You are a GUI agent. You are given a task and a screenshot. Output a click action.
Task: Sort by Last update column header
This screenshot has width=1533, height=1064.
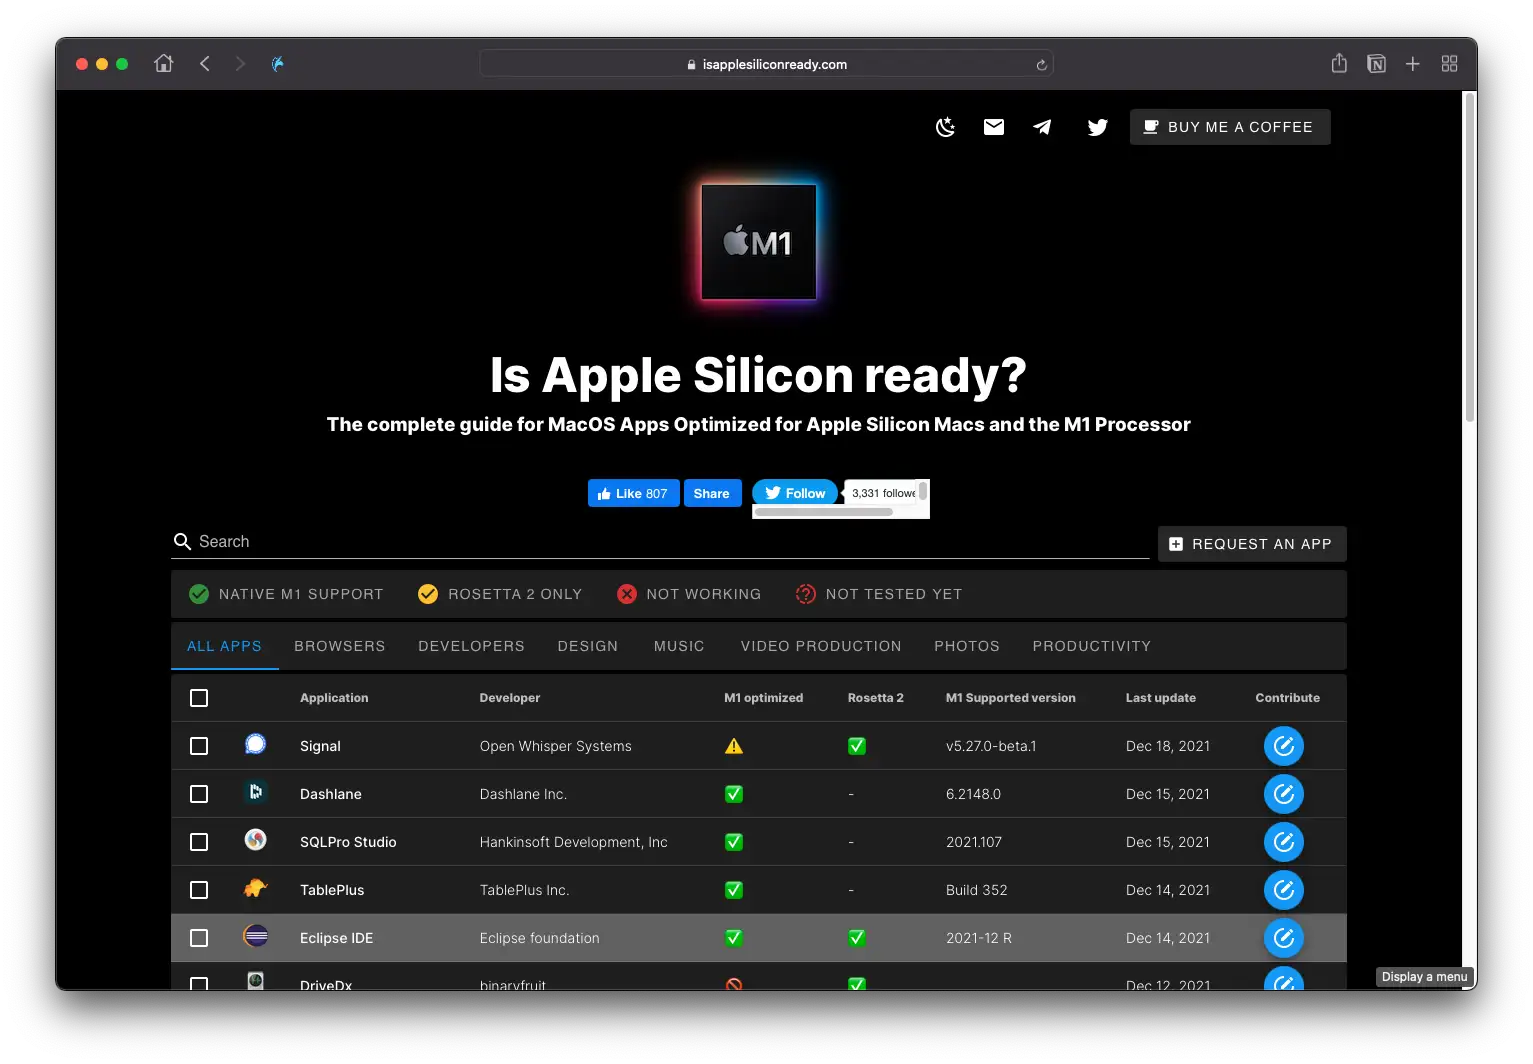1161,698
